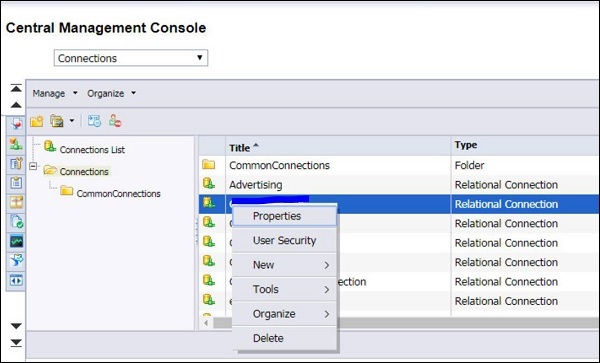Choose Delete from the context menu

[x=284, y=339]
